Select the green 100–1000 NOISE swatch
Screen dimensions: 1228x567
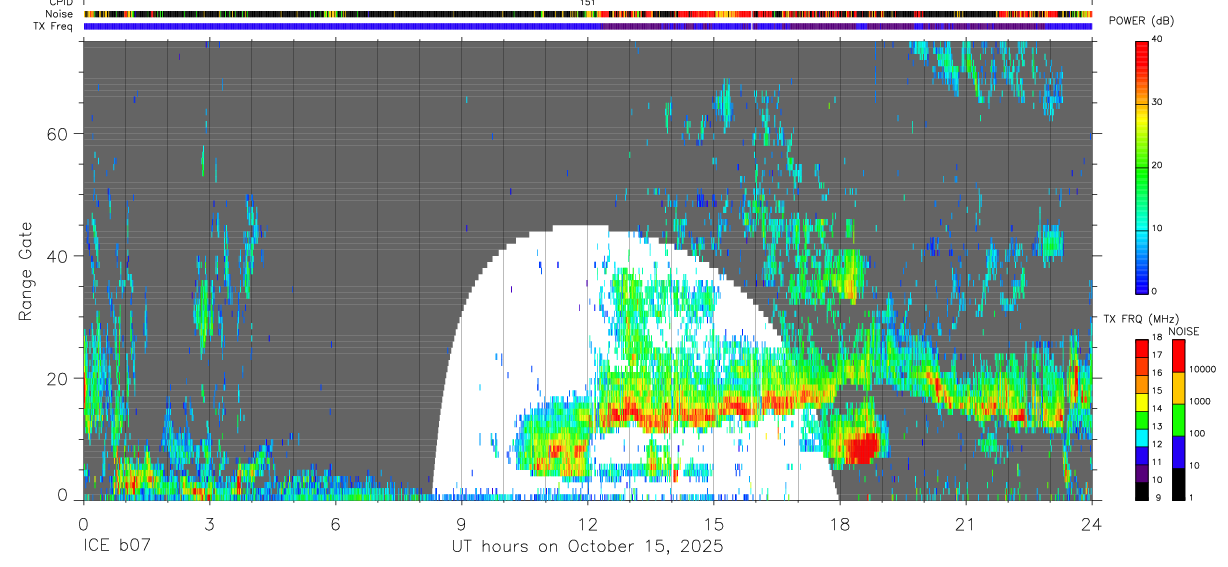pyautogui.click(x=1178, y=419)
